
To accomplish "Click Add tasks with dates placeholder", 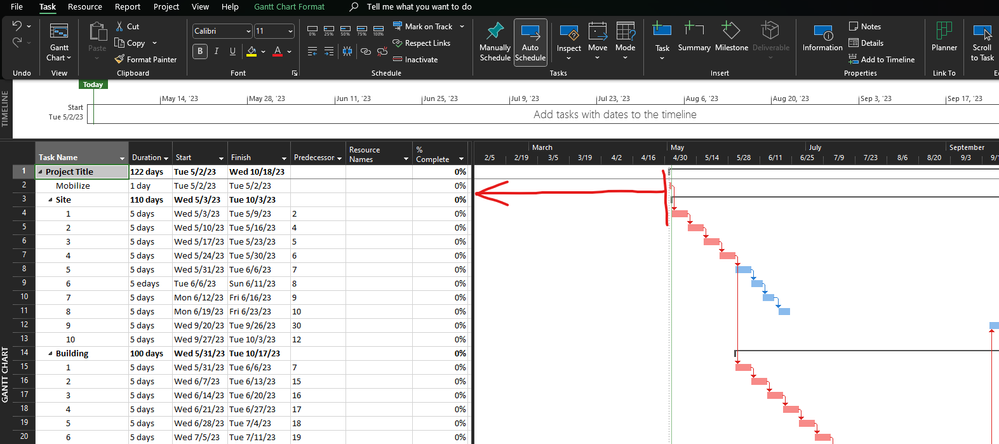I will point(615,115).
